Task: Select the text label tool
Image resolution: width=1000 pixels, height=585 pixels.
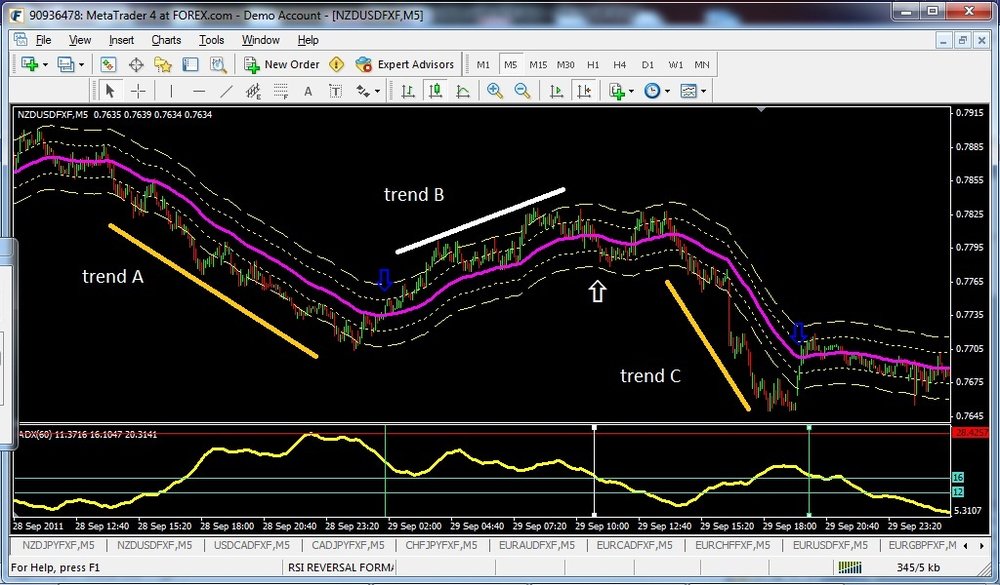Action: [x=335, y=91]
